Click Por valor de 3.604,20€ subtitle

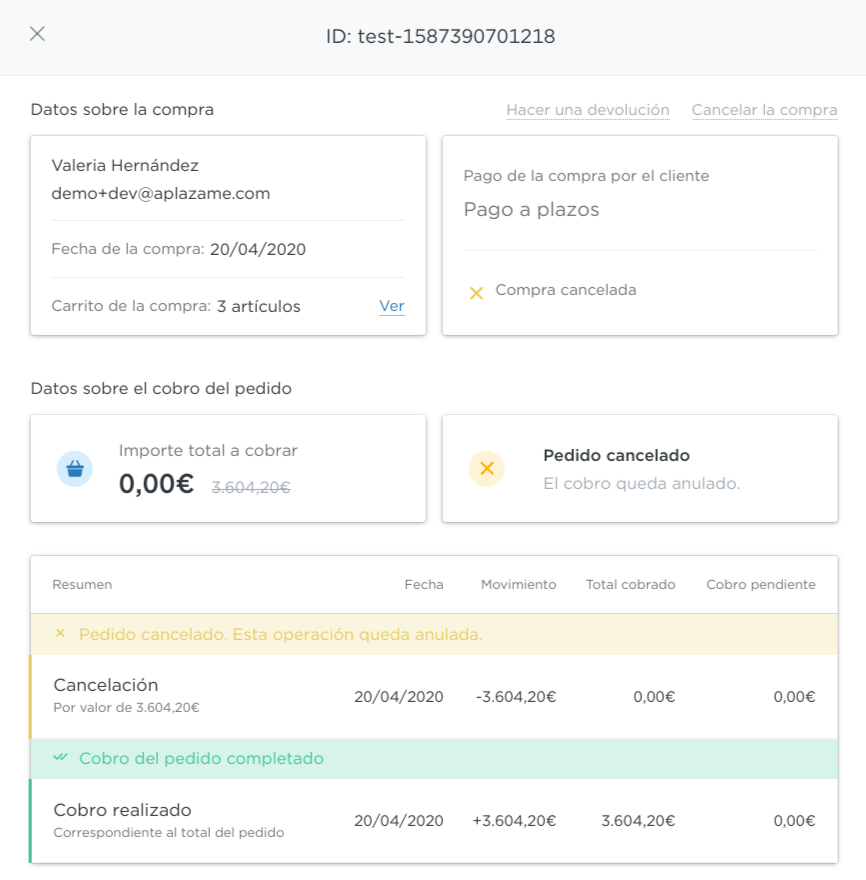click(x=126, y=708)
